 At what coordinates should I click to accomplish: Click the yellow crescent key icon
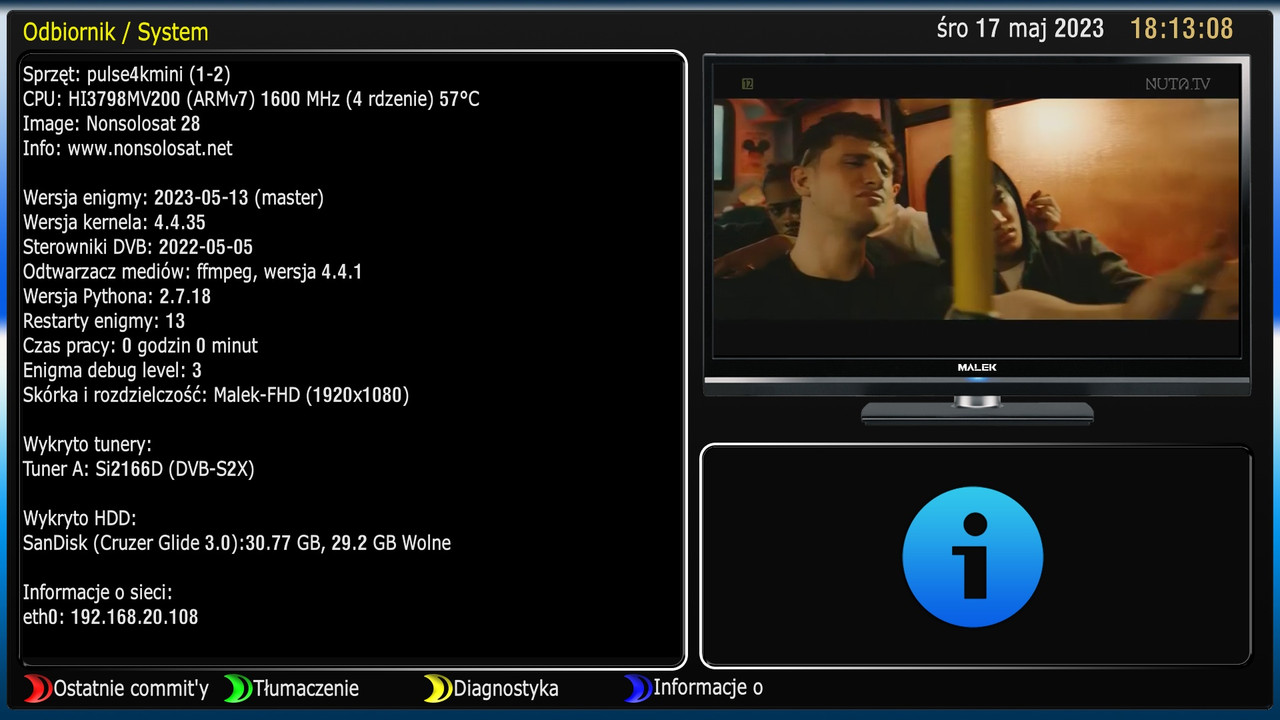point(437,688)
